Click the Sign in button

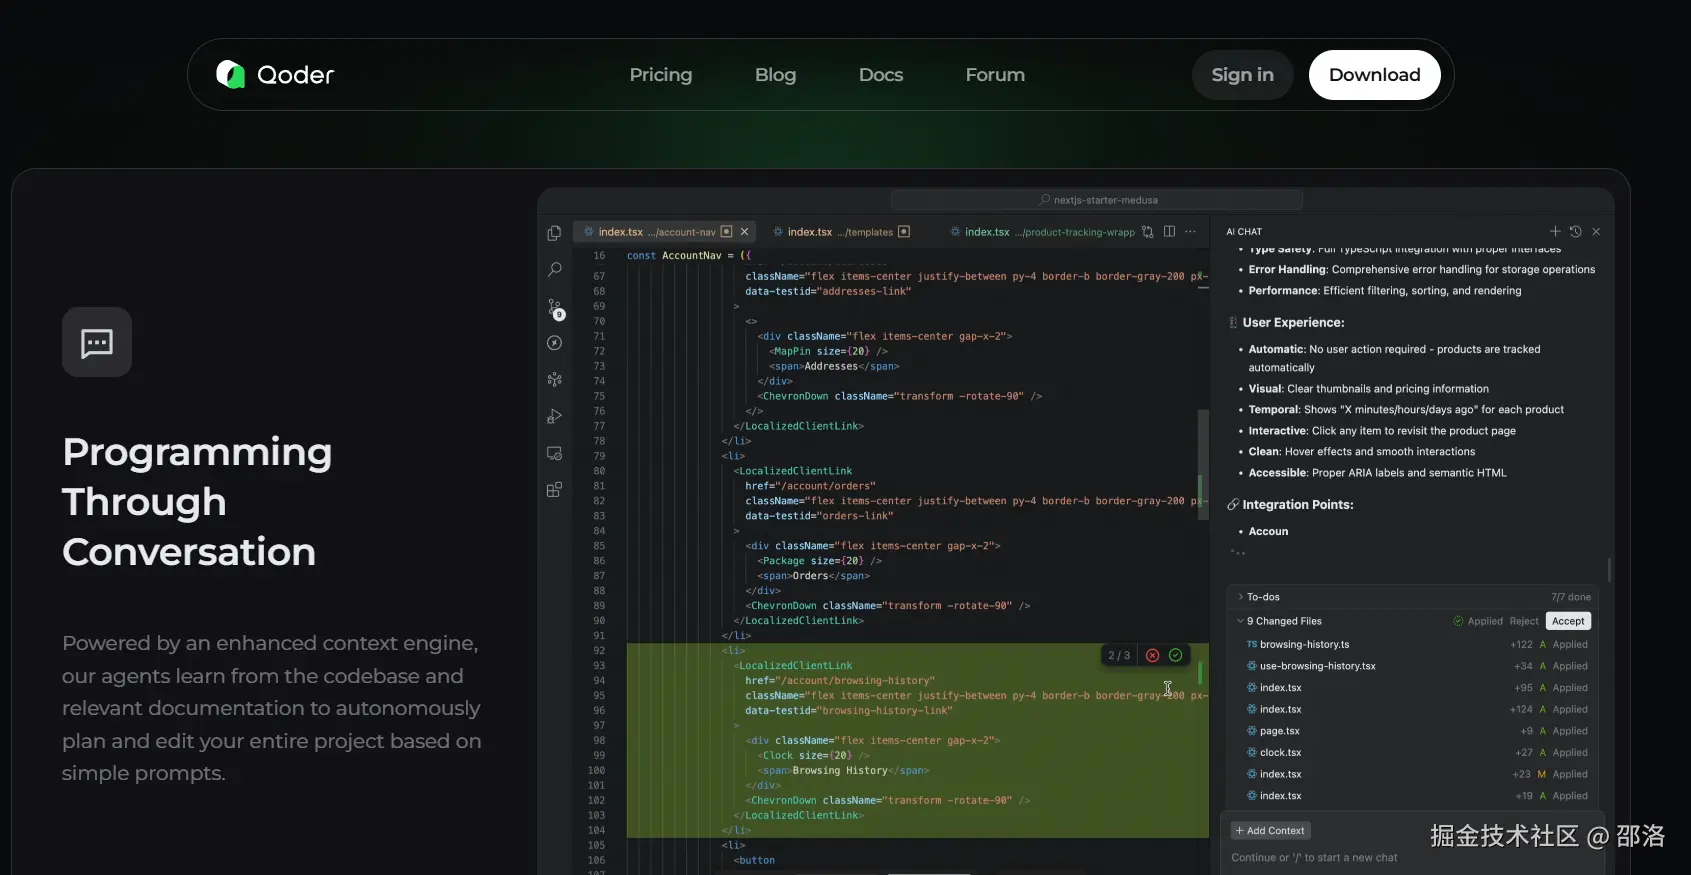point(1243,75)
